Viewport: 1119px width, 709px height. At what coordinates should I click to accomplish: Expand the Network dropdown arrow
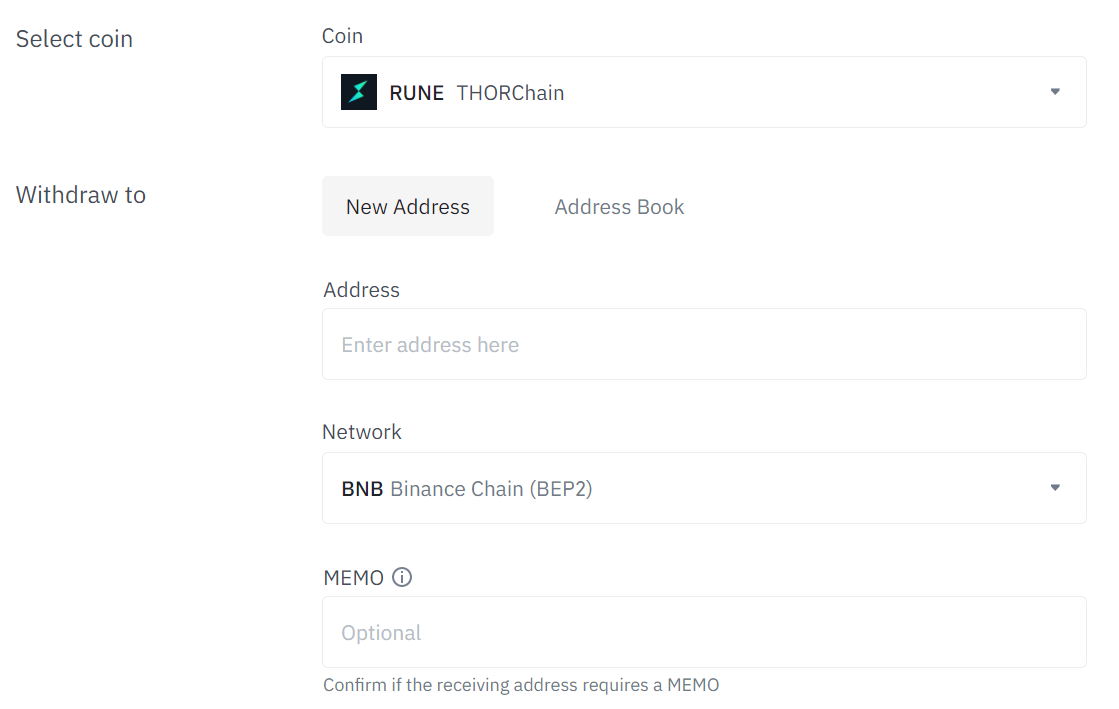coord(1055,488)
